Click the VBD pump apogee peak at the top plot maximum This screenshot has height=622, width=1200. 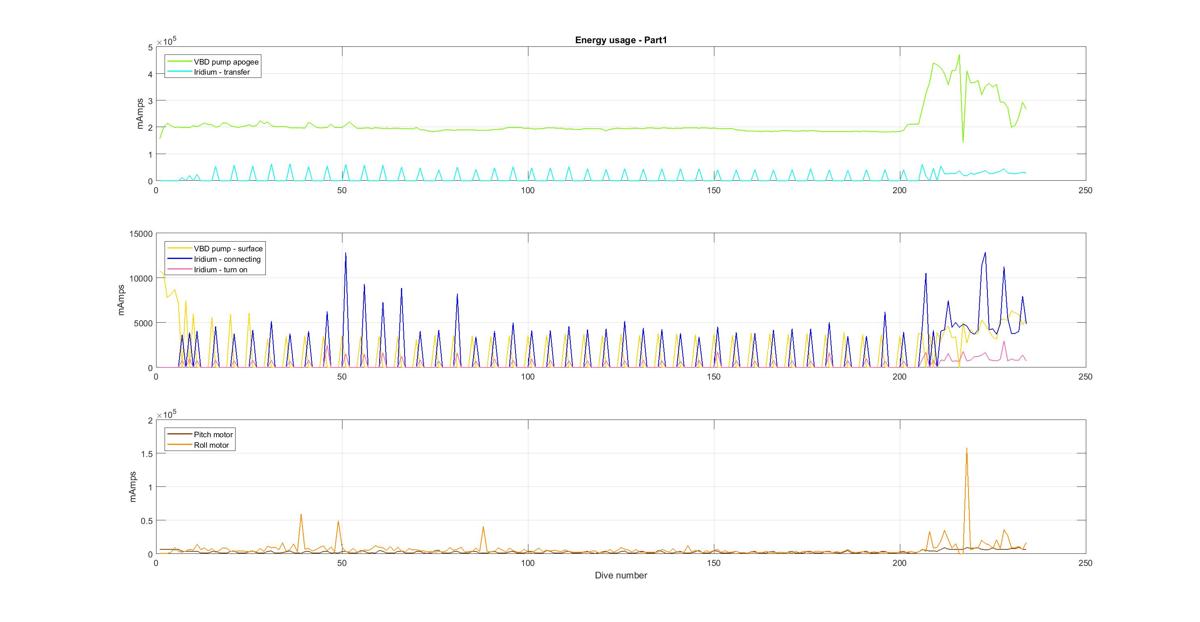[958, 56]
